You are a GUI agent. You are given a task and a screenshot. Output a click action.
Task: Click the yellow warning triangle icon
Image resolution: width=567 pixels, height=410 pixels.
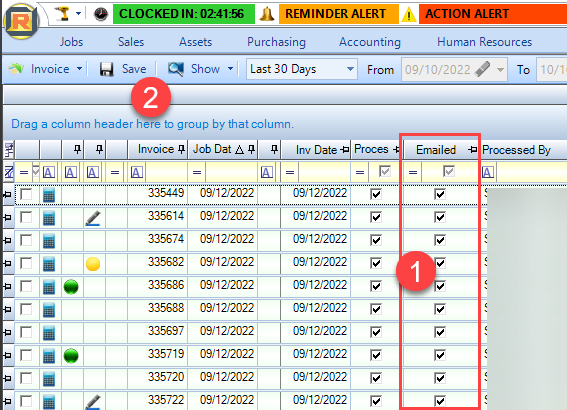tap(409, 15)
